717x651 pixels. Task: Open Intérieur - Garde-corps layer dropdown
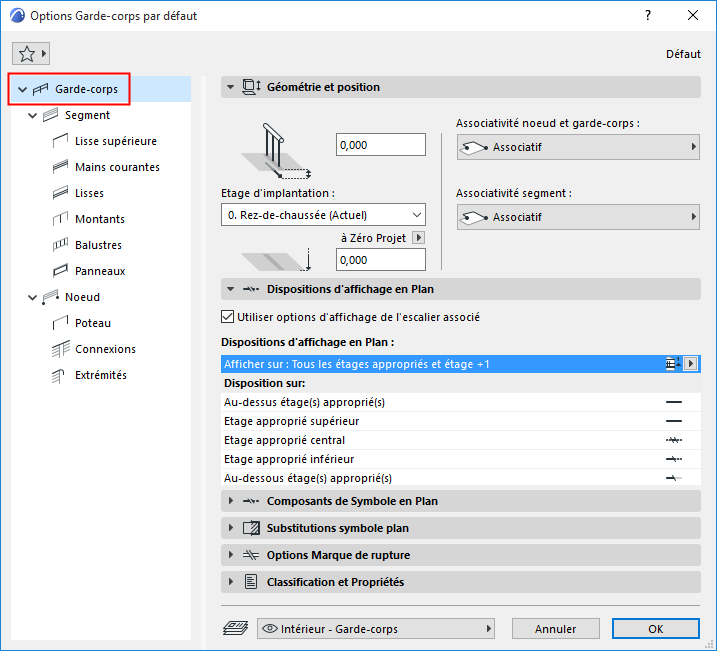coord(376,629)
